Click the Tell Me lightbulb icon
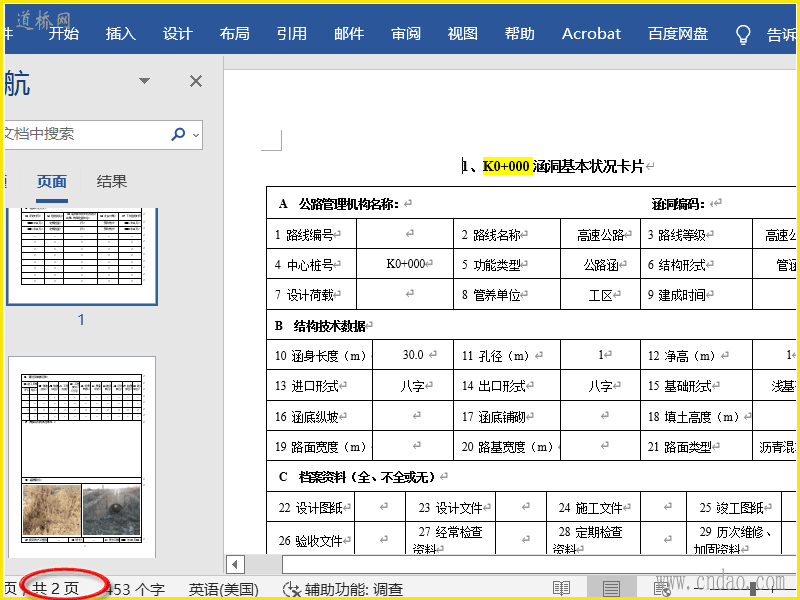 coord(743,34)
